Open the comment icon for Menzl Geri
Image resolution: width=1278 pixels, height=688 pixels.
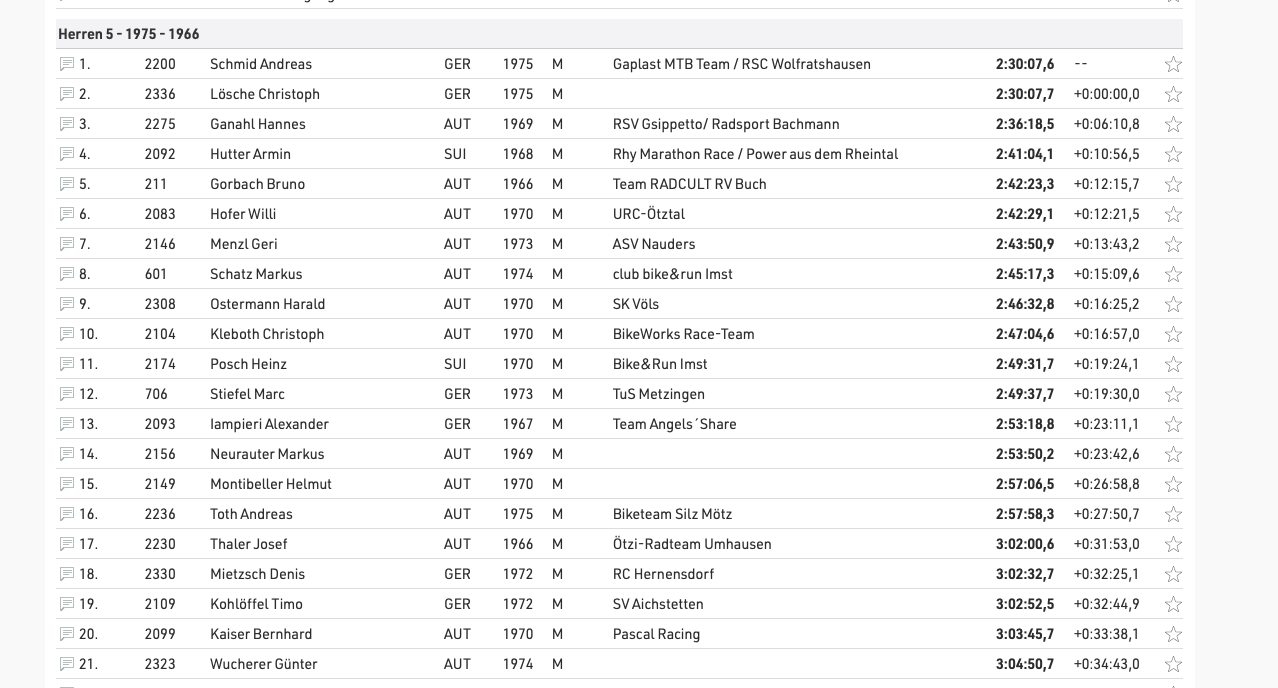[x=67, y=244]
